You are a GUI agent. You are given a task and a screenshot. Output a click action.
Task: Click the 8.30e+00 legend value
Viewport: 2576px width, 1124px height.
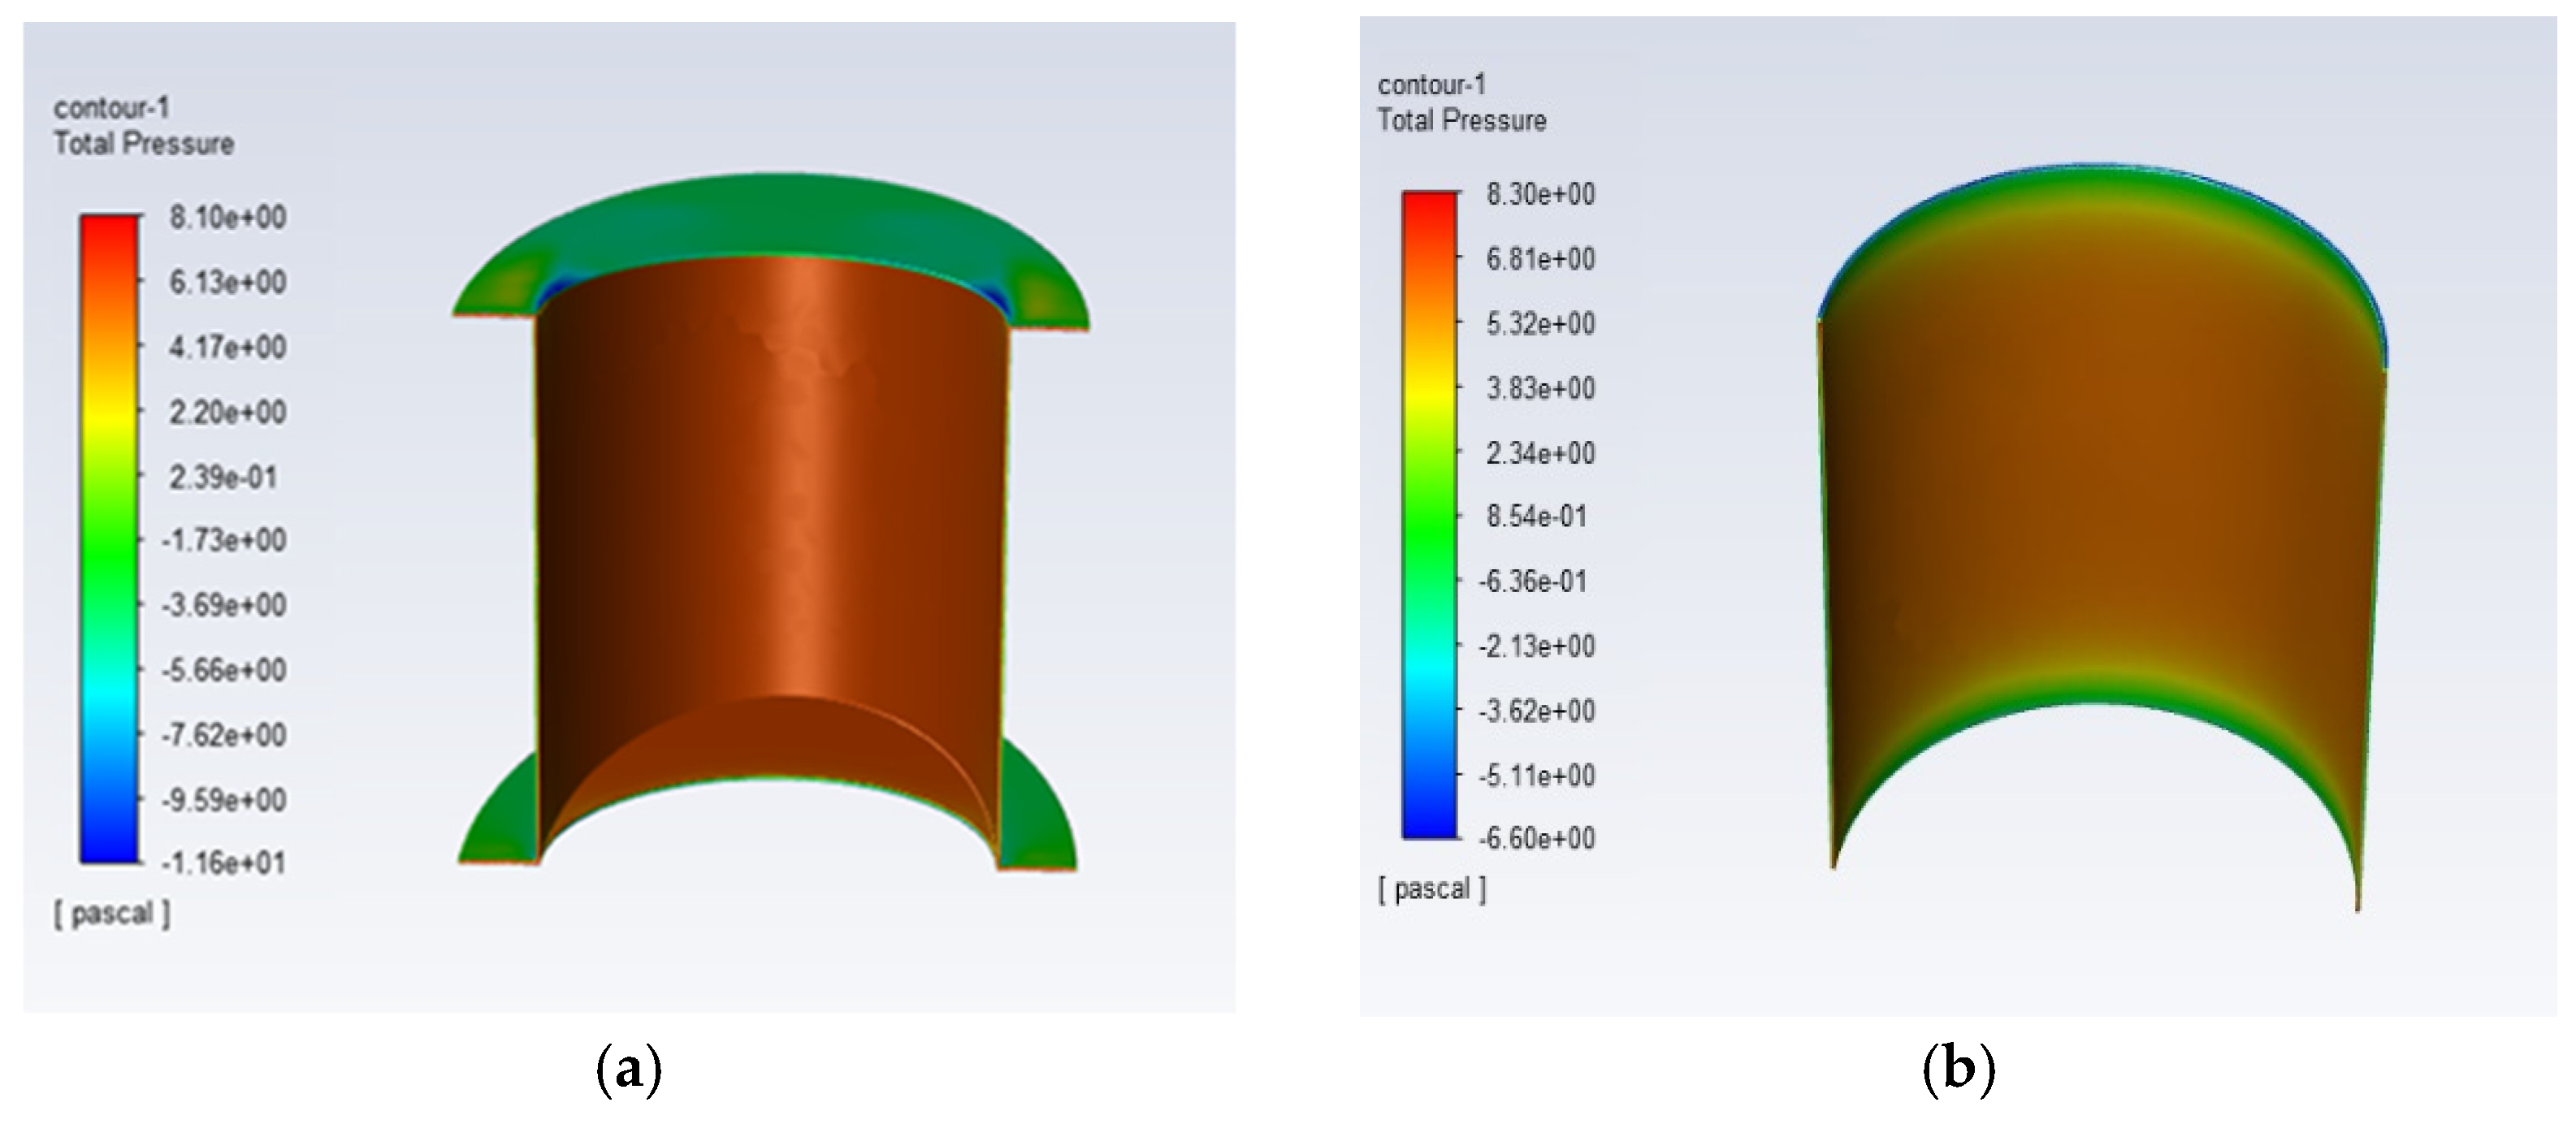click(x=1540, y=193)
